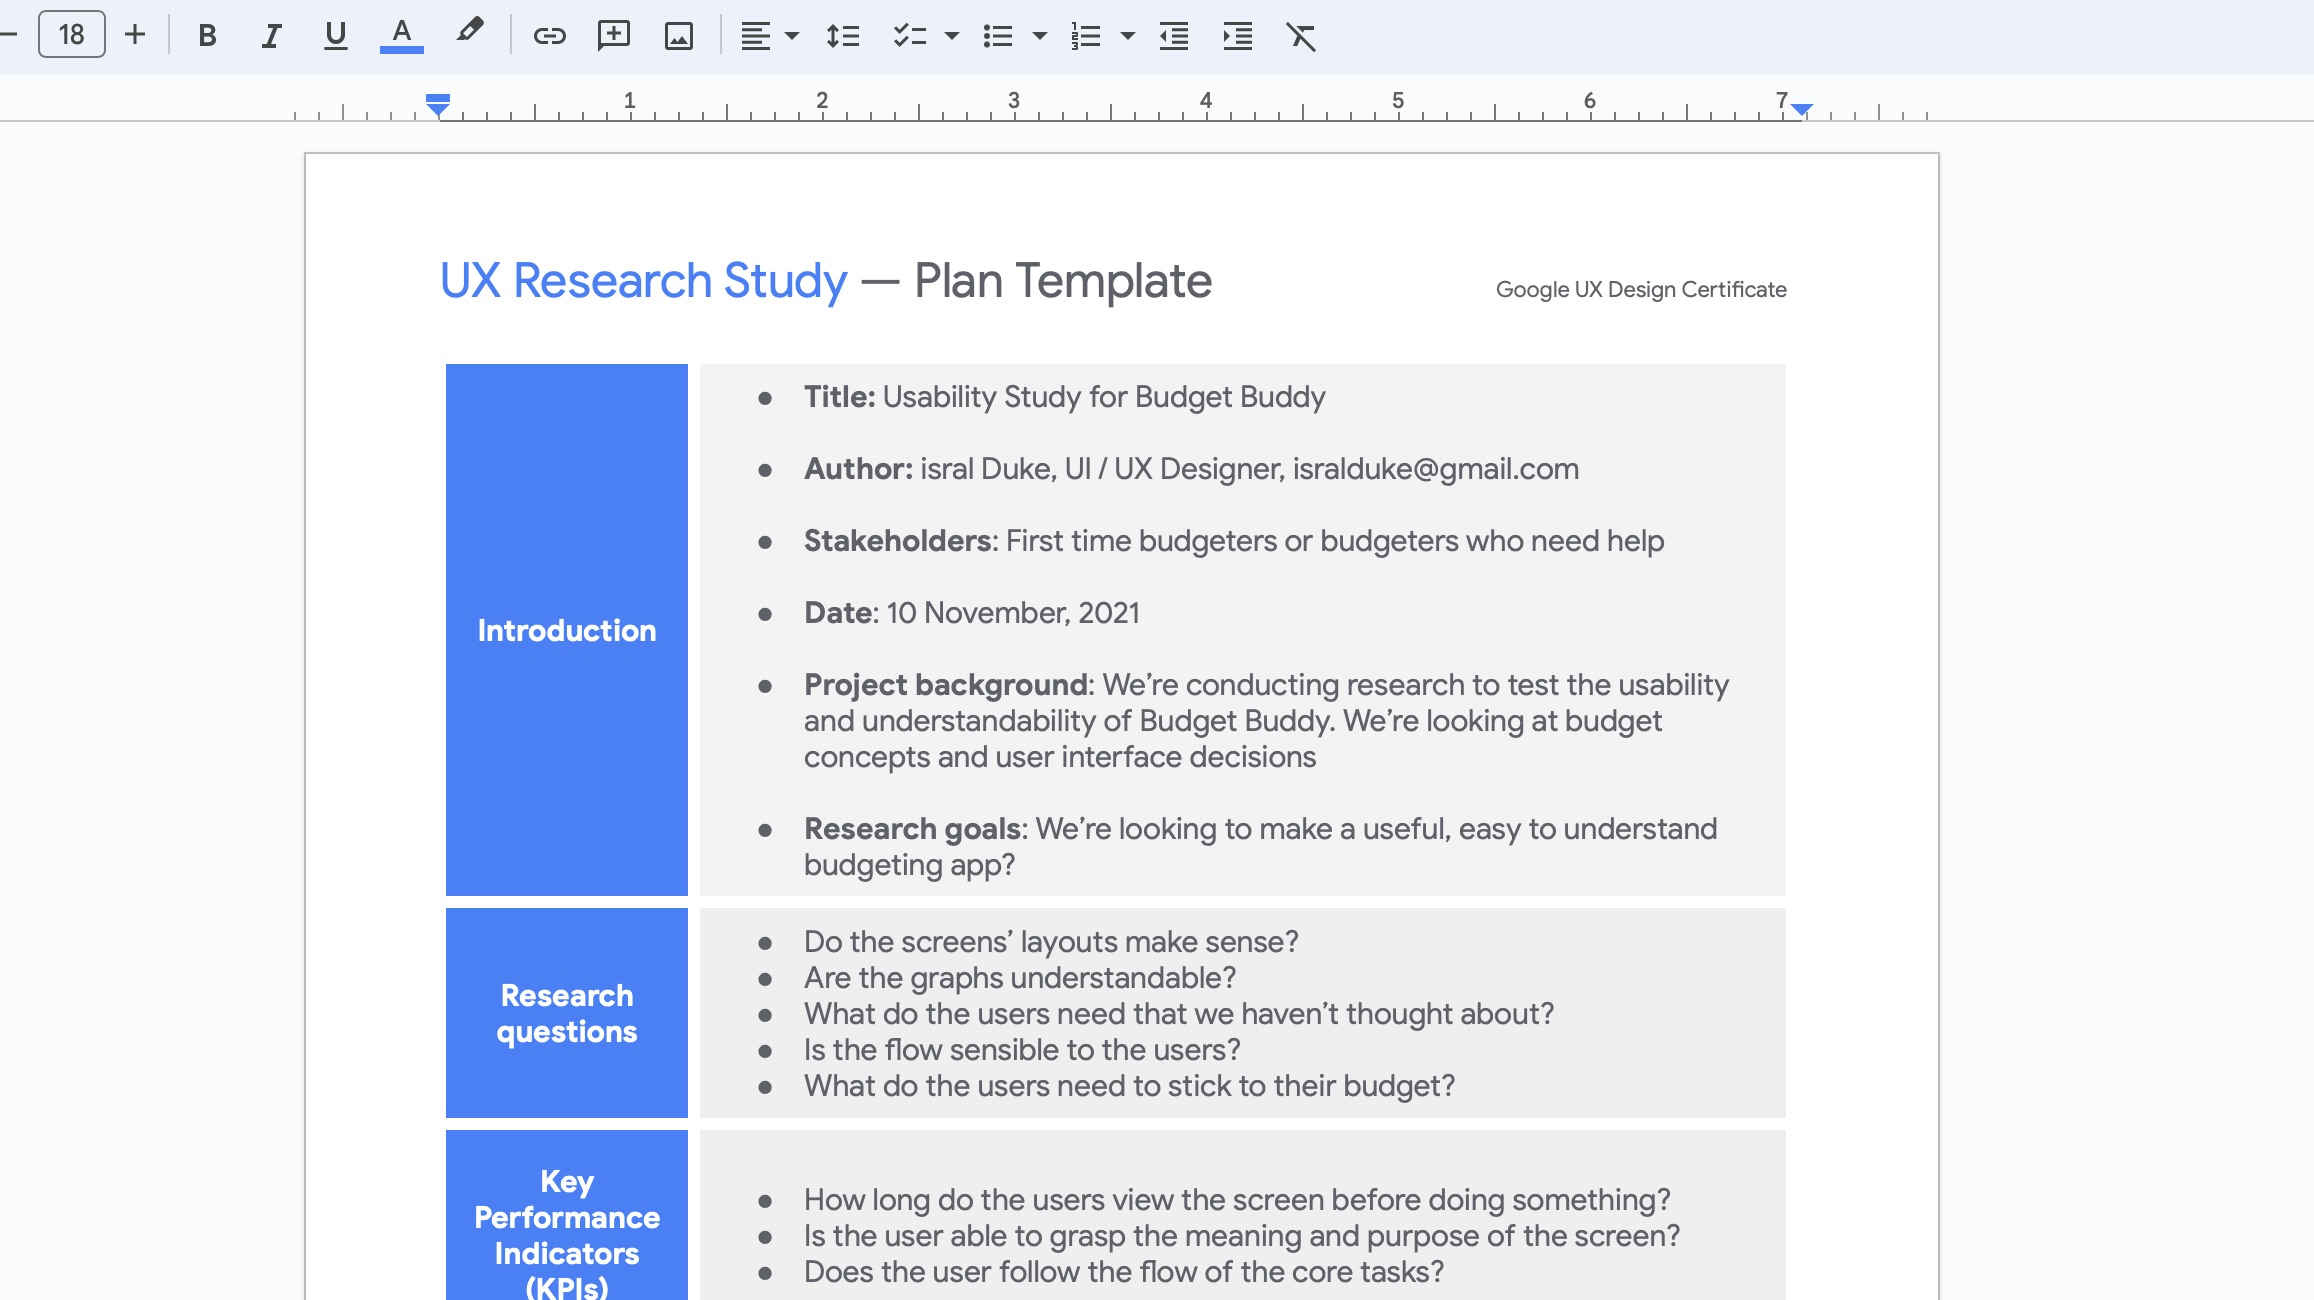Expand the checklist options dropdown arrow
2314x1300 pixels.
tap(952, 36)
